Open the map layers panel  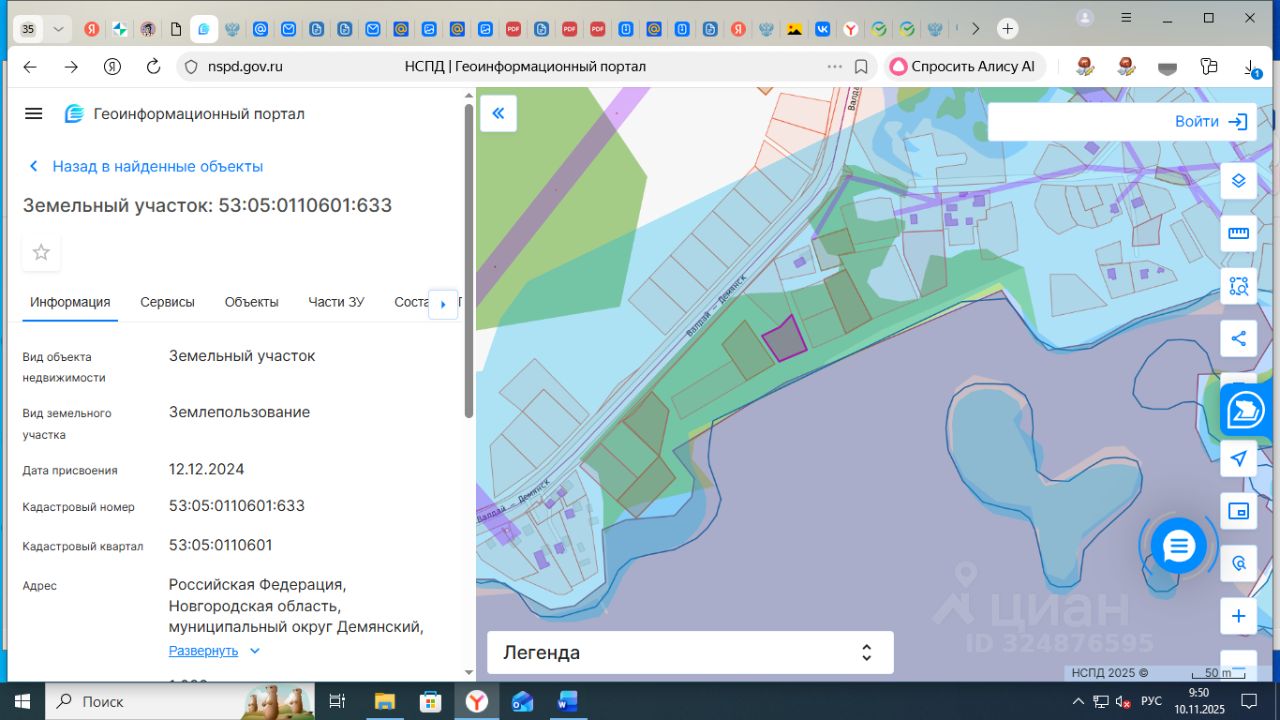[x=1238, y=181]
